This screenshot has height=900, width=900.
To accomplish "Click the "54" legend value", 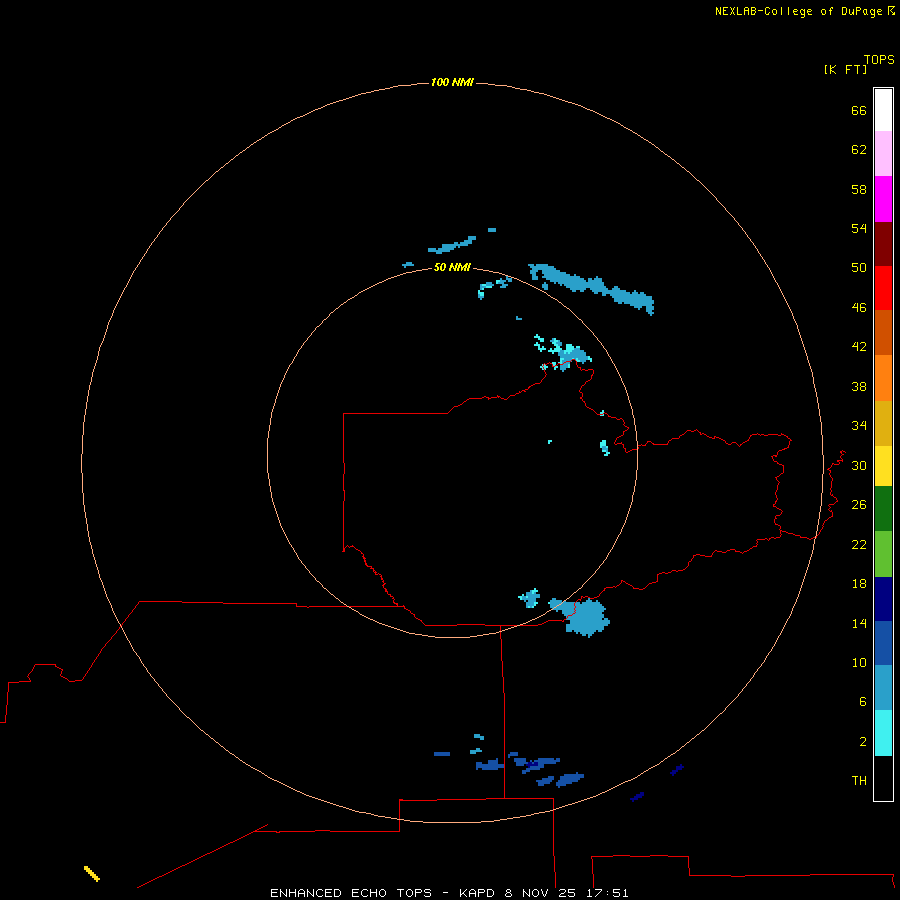I will [859, 228].
